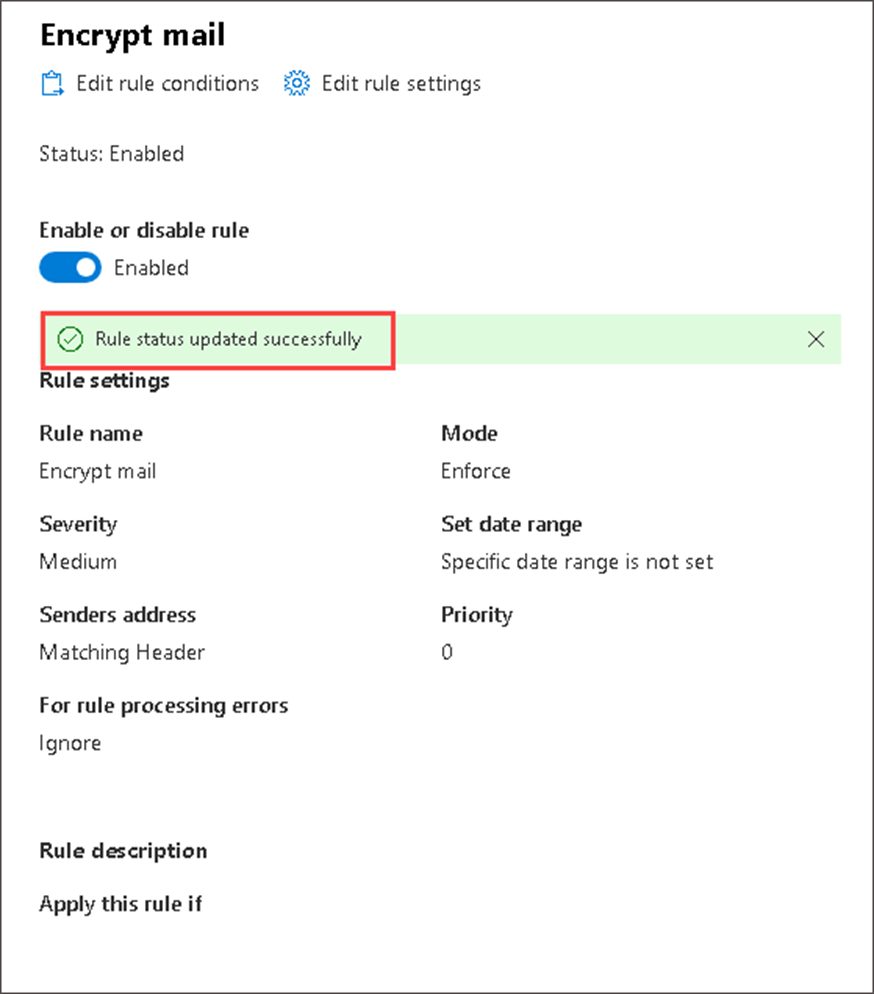Disable the rule using the toggle switch

[x=70, y=267]
